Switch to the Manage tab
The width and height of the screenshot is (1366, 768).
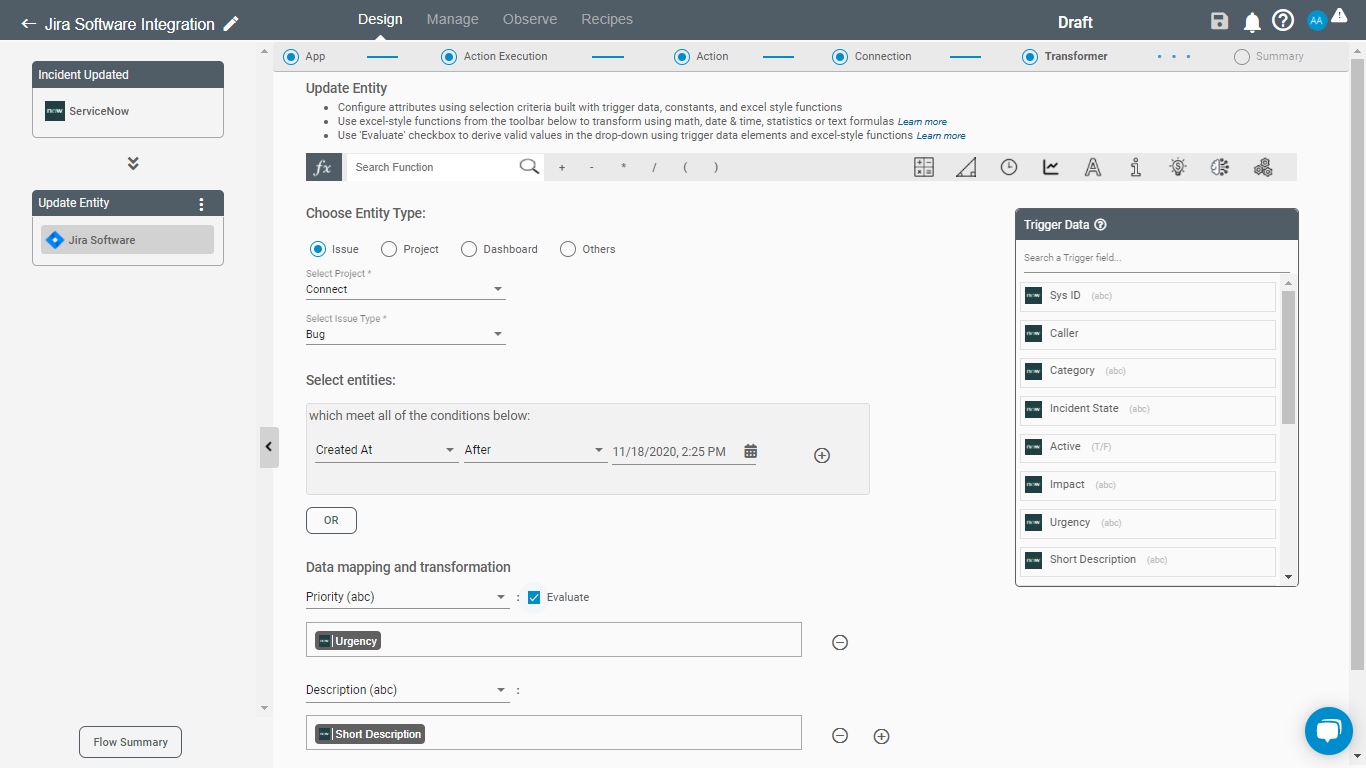coord(453,19)
